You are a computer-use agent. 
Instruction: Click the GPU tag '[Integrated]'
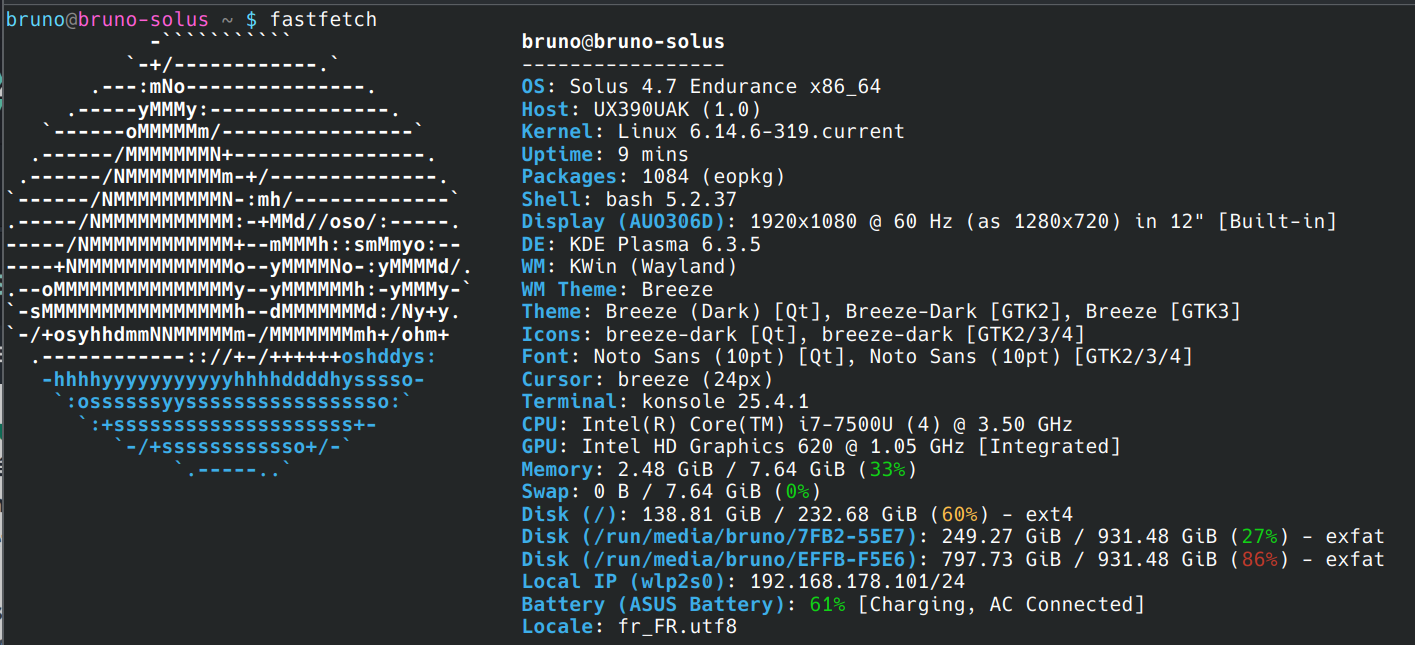[1049, 446]
